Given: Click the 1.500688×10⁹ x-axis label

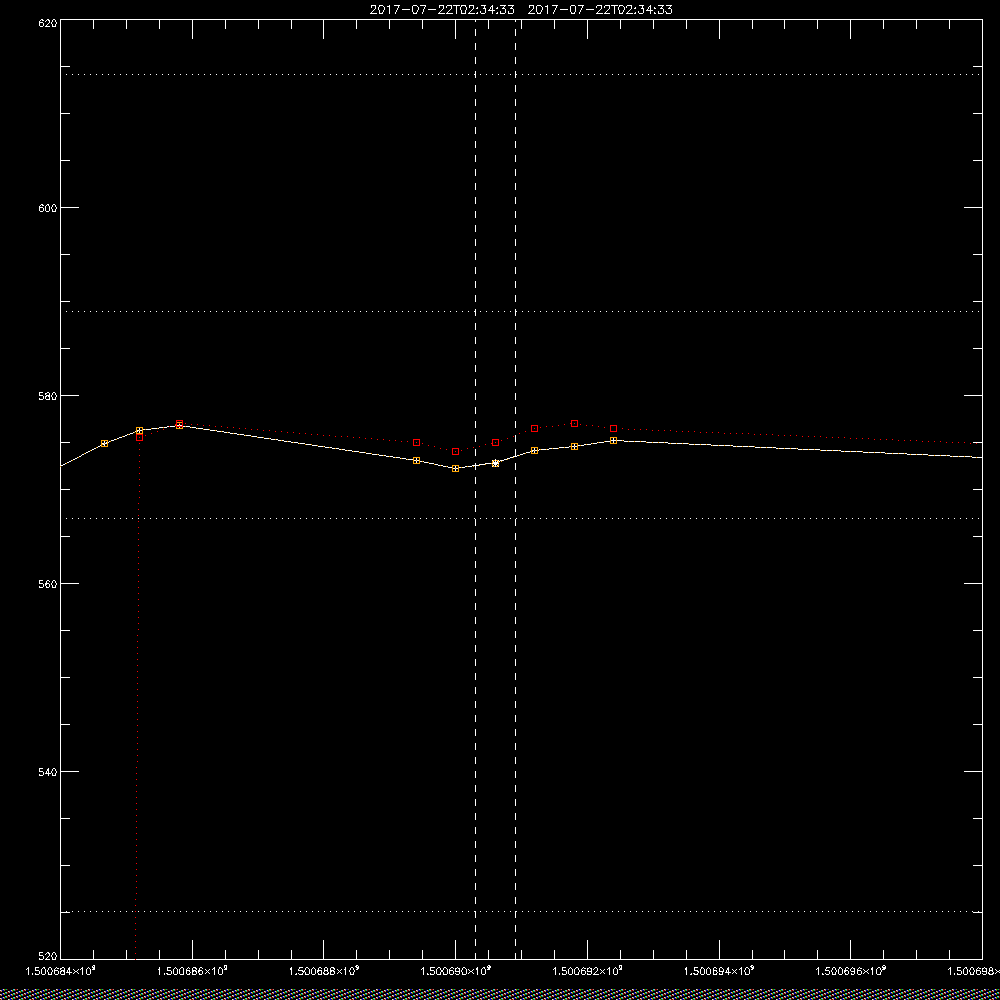Looking at the screenshot, I should click(x=324, y=971).
